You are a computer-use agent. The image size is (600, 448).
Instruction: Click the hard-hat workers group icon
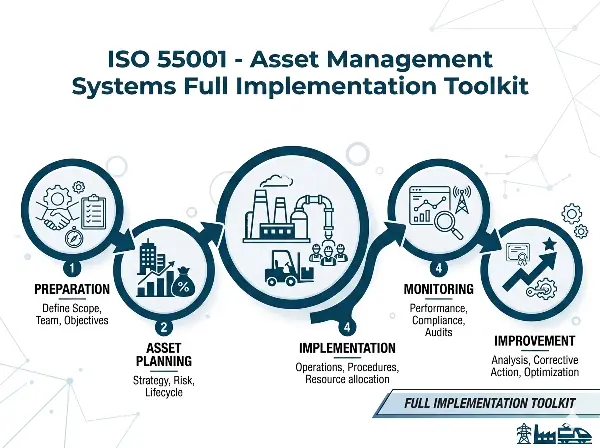click(x=328, y=254)
